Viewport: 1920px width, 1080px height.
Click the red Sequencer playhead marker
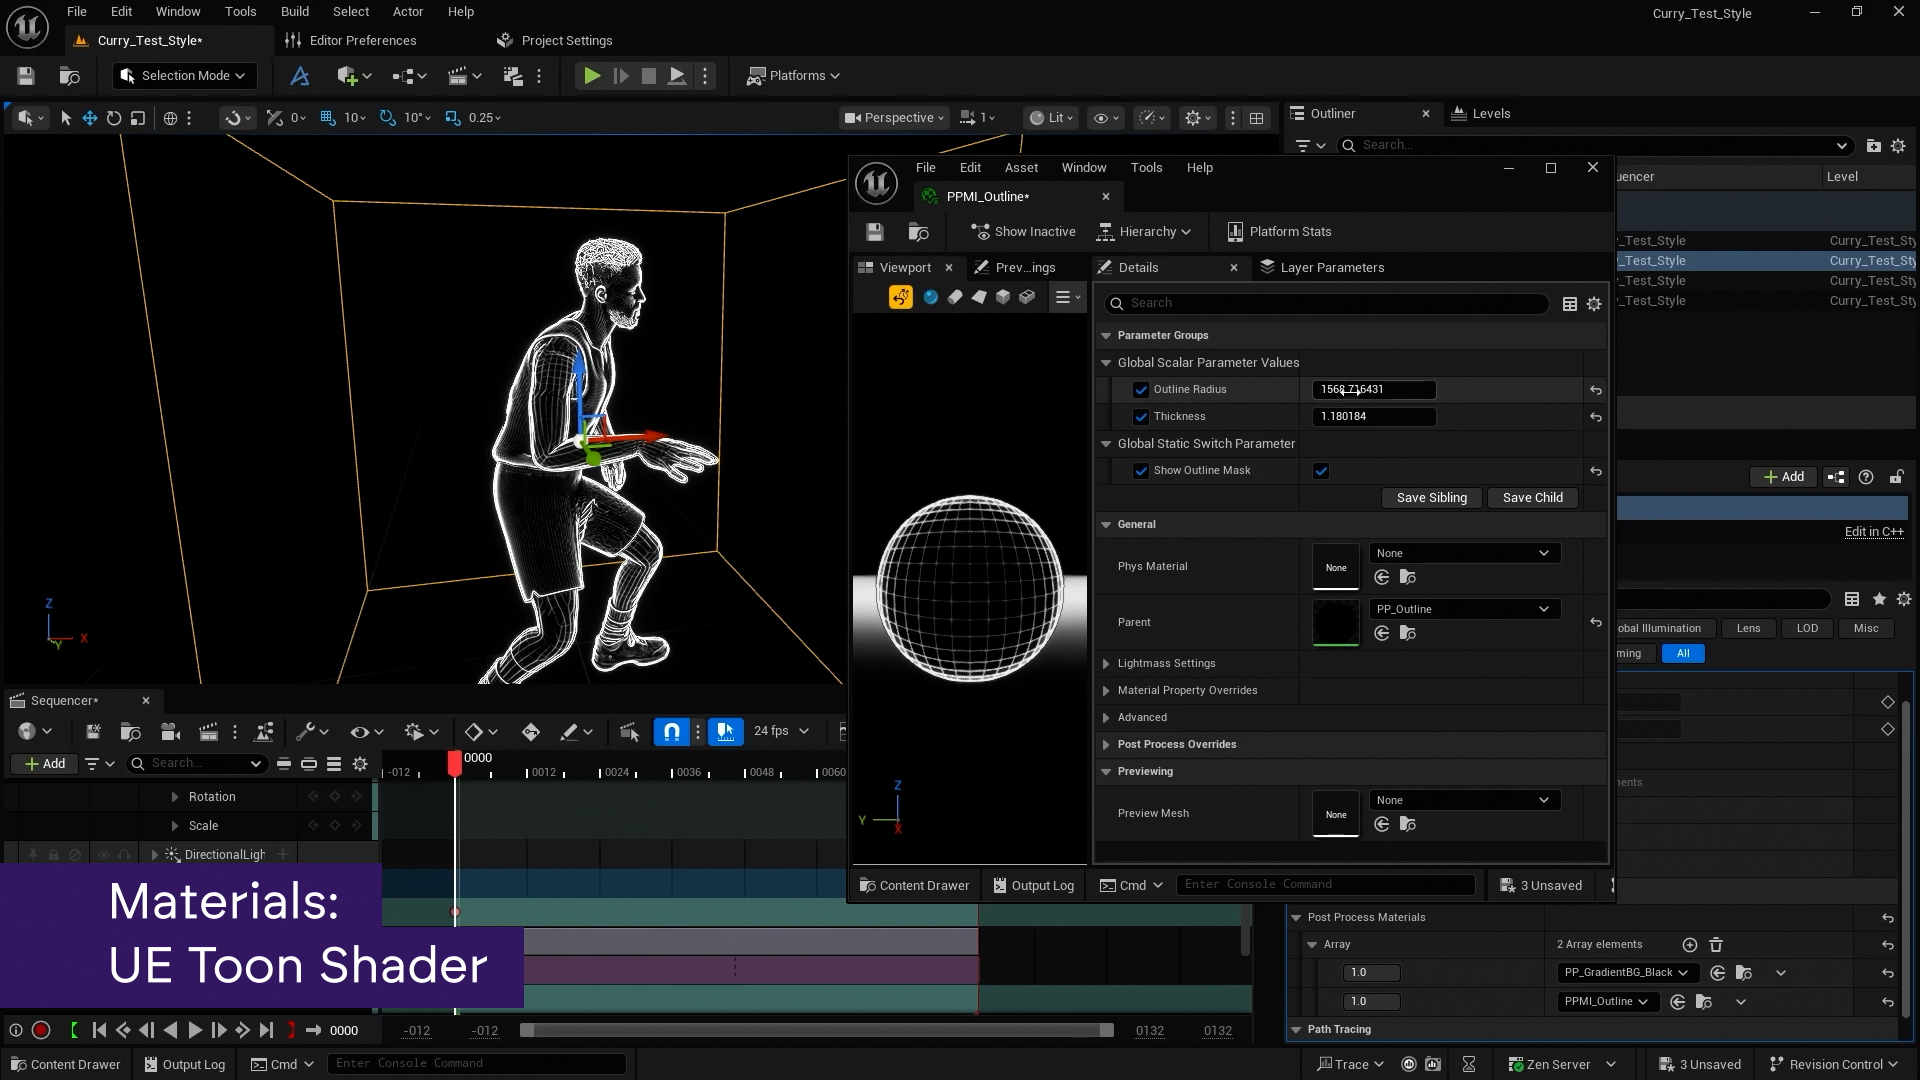(455, 764)
